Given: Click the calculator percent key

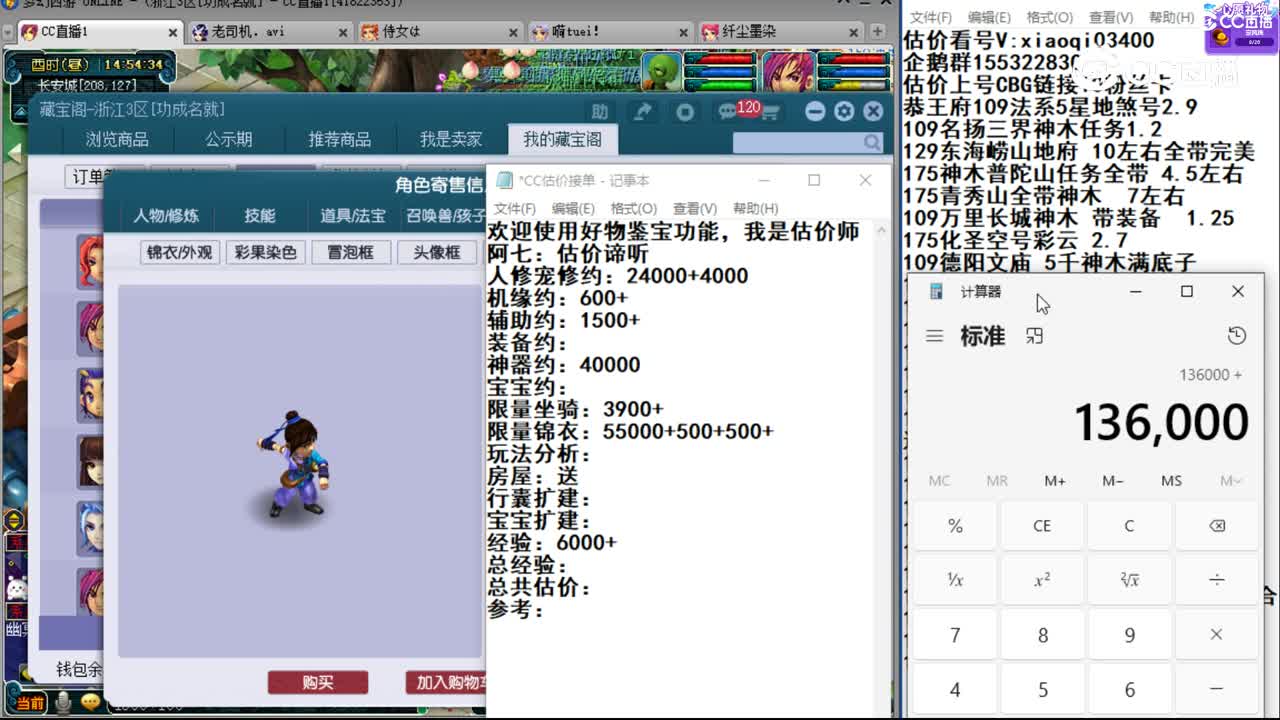Looking at the screenshot, I should [x=955, y=526].
